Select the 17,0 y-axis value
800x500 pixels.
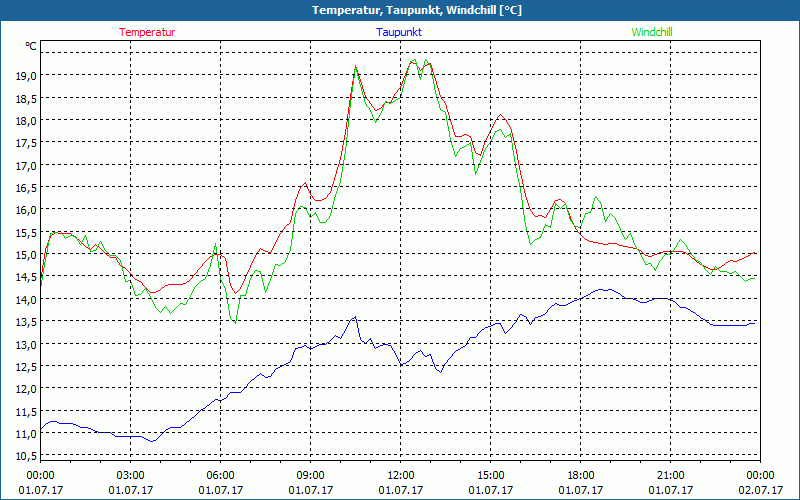tap(27, 166)
